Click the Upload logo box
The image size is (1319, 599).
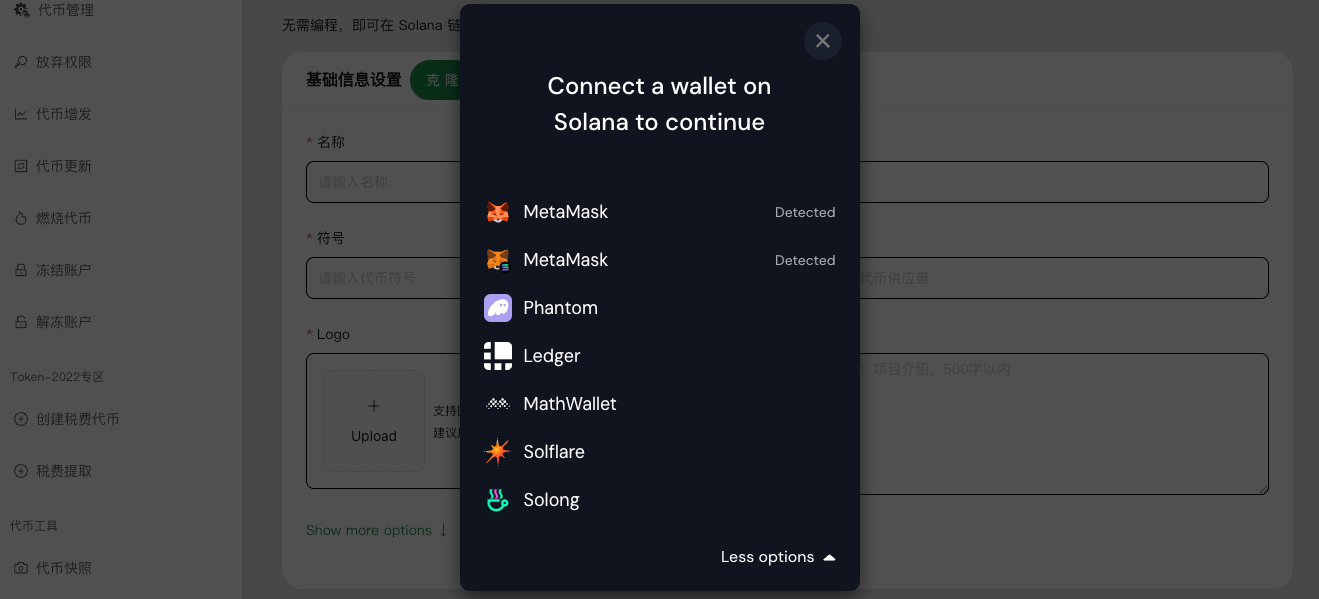point(374,421)
